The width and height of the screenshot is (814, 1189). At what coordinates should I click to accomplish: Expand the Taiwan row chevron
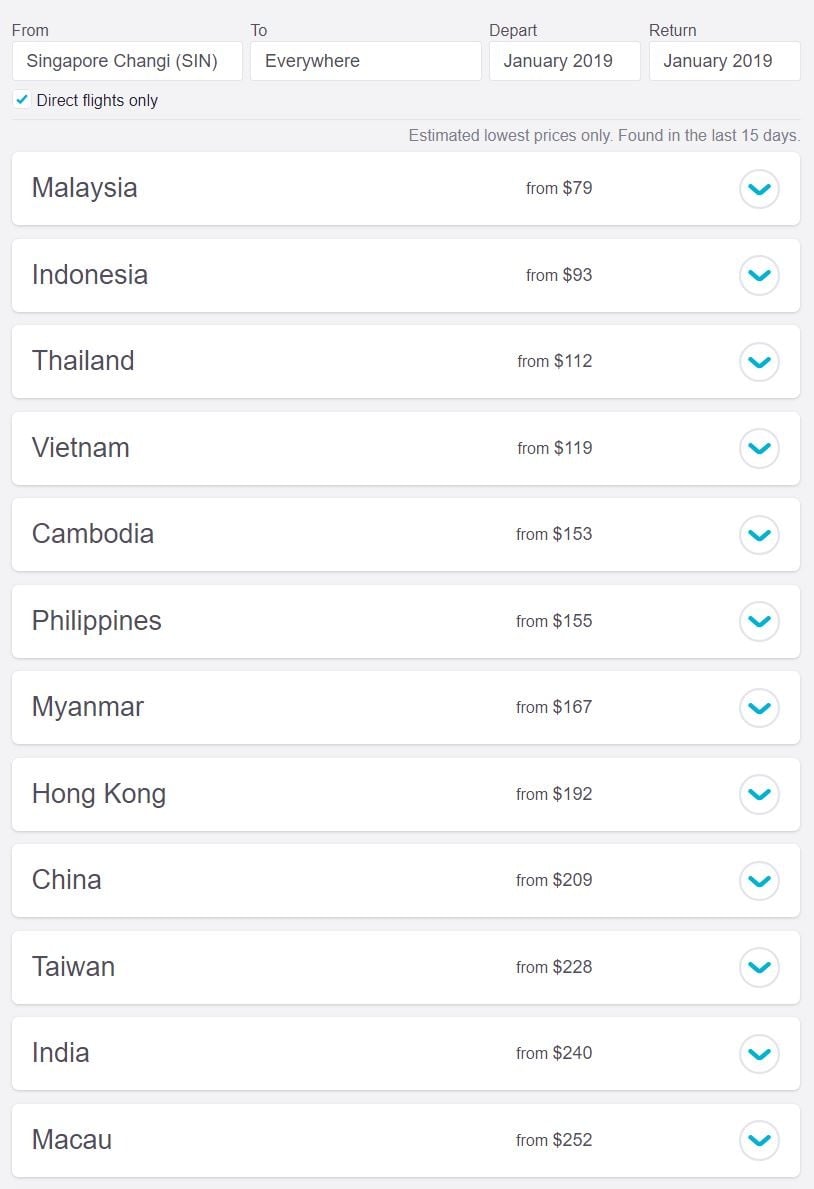[759, 967]
